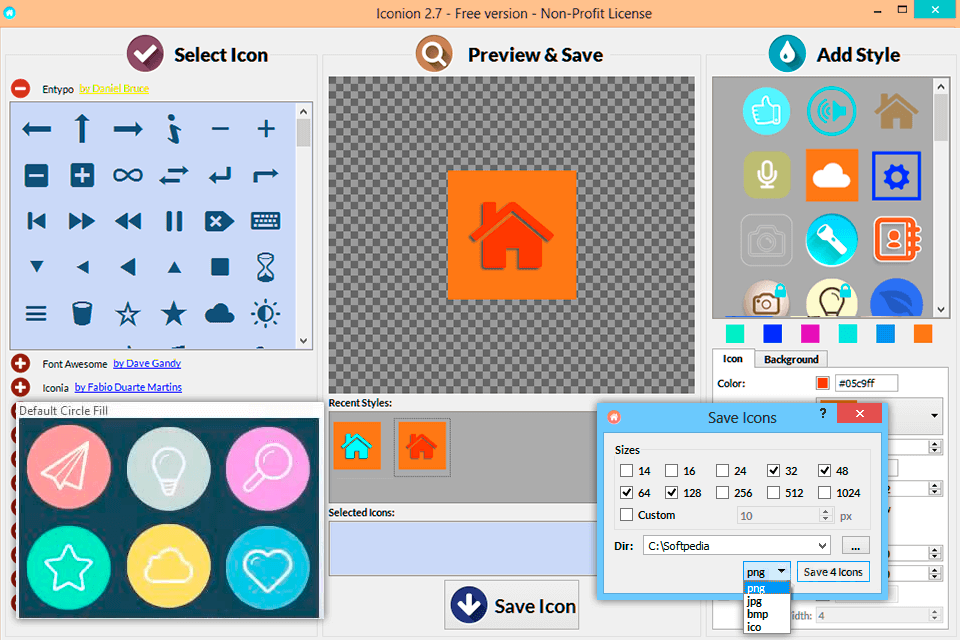
Task: Click the Save 4 Icons button
Action: coord(833,572)
